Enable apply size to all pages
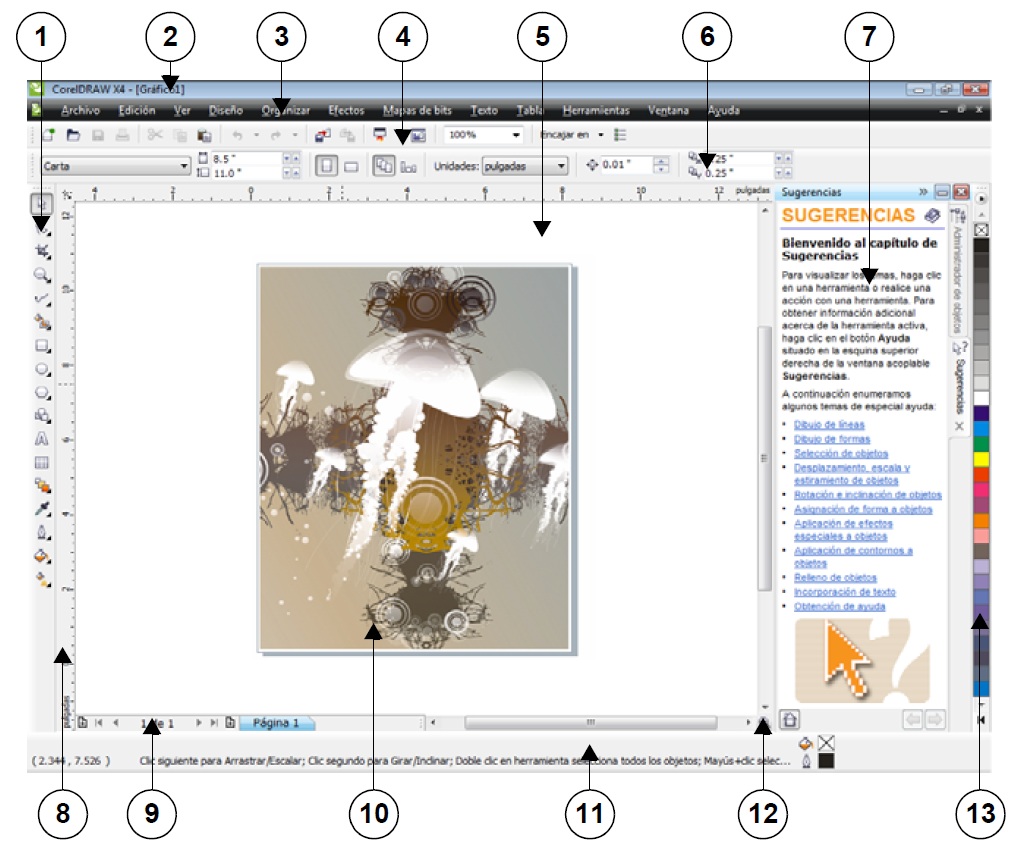 [x=383, y=163]
